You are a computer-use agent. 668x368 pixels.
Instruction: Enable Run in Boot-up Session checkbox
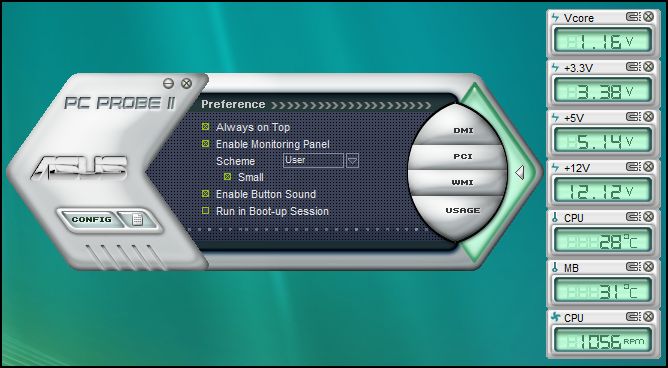[206, 211]
